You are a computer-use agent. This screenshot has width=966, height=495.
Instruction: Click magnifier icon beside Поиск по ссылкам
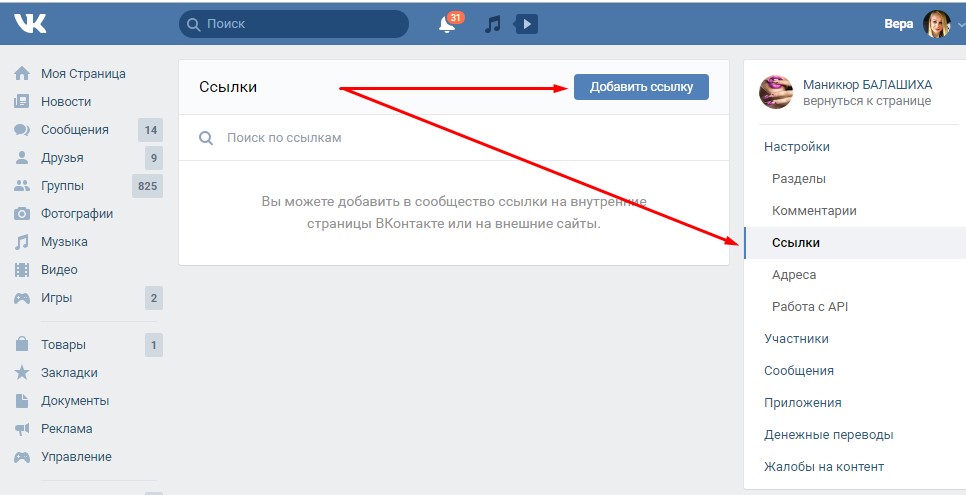coord(206,138)
